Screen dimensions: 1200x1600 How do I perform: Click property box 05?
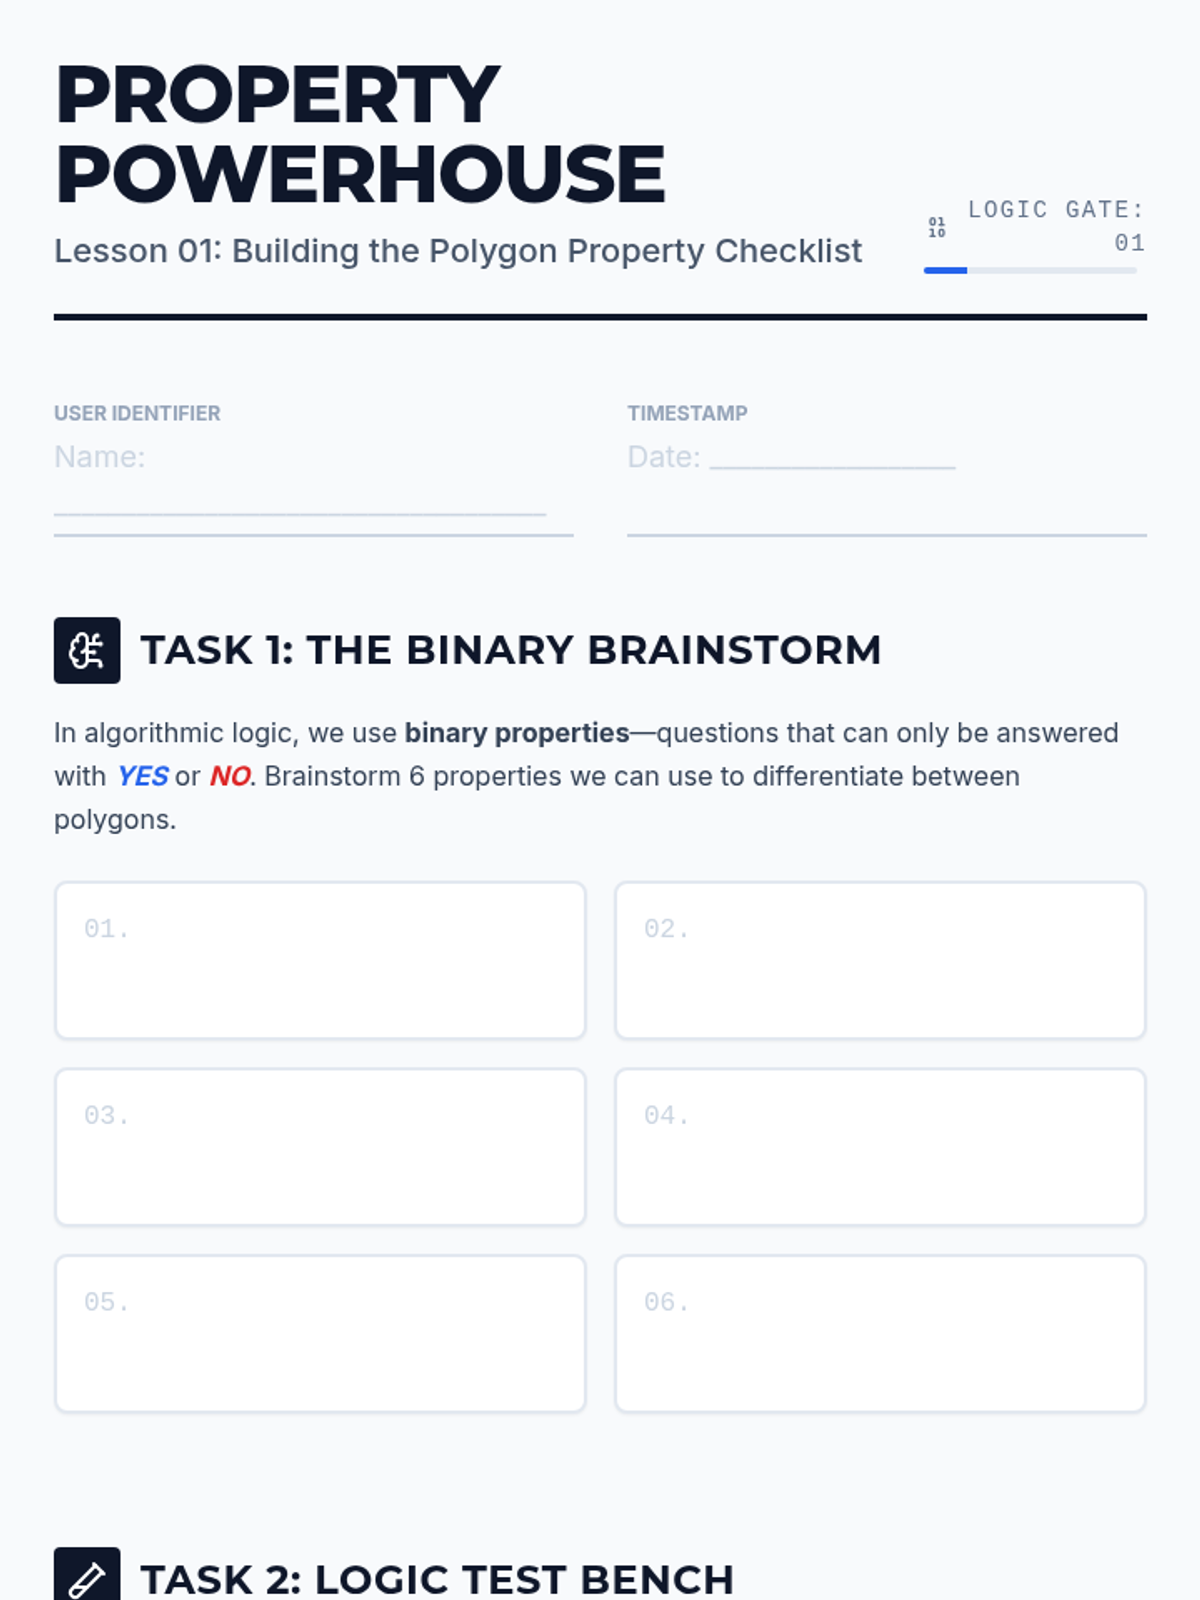pos(320,1334)
